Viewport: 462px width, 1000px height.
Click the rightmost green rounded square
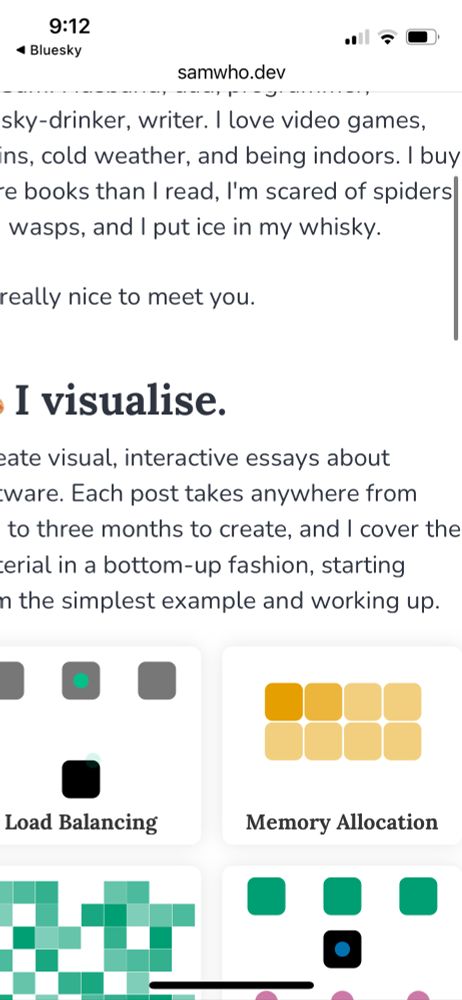coord(419,896)
